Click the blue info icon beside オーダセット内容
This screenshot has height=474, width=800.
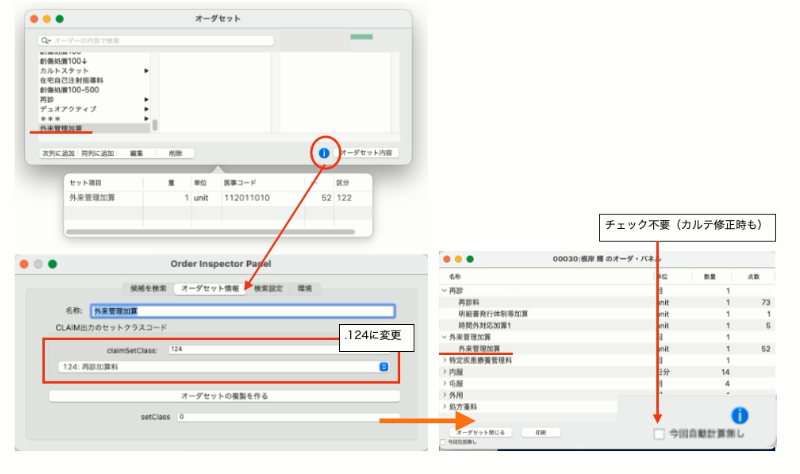tap(324, 153)
